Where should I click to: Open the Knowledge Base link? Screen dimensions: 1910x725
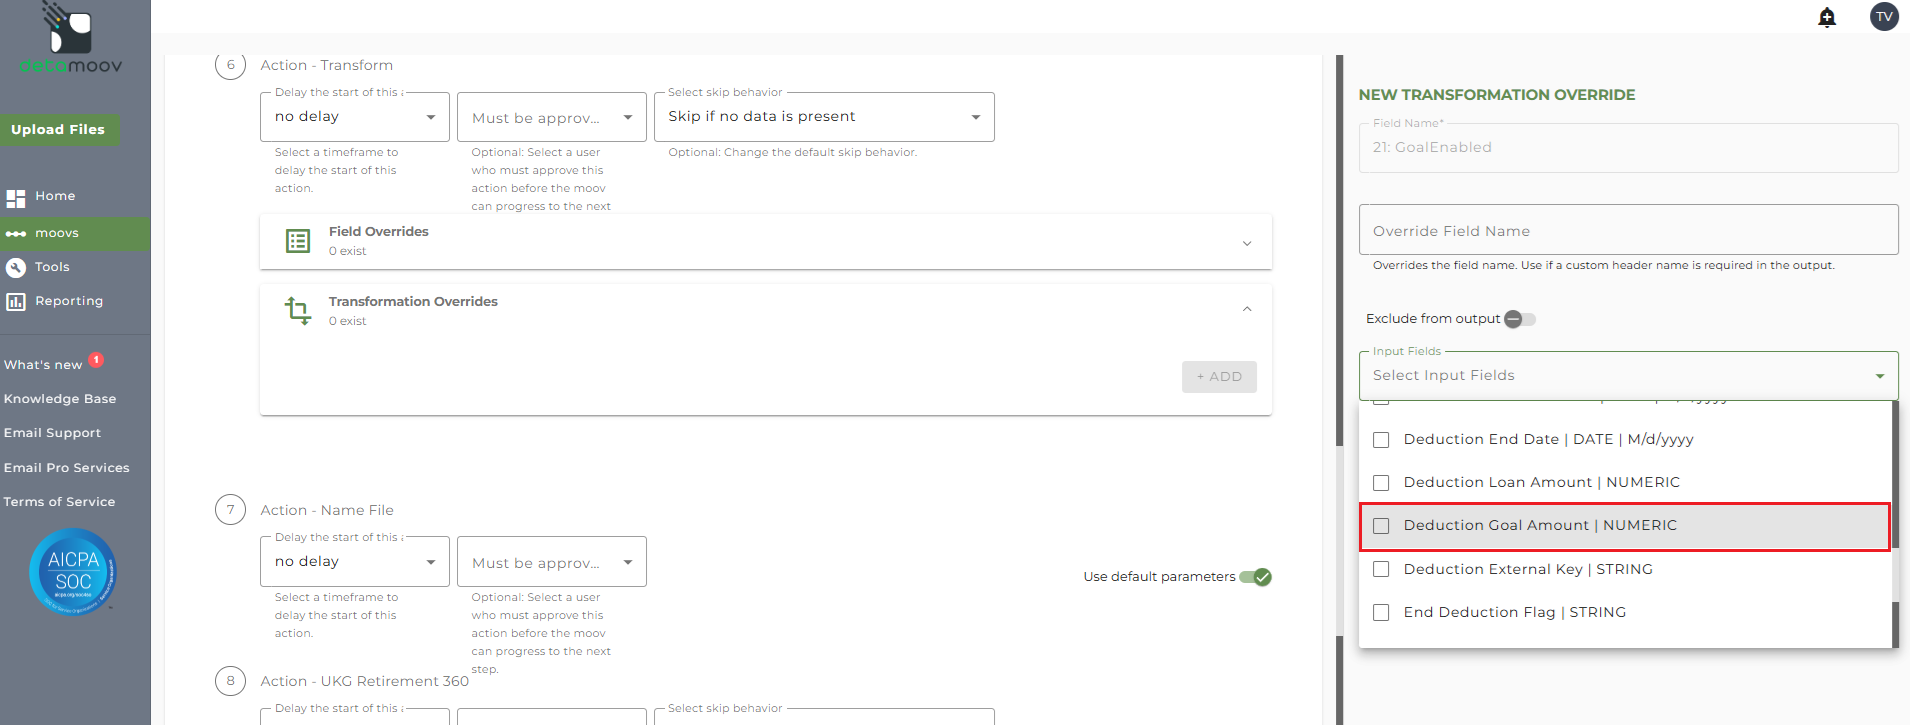point(60,399)
